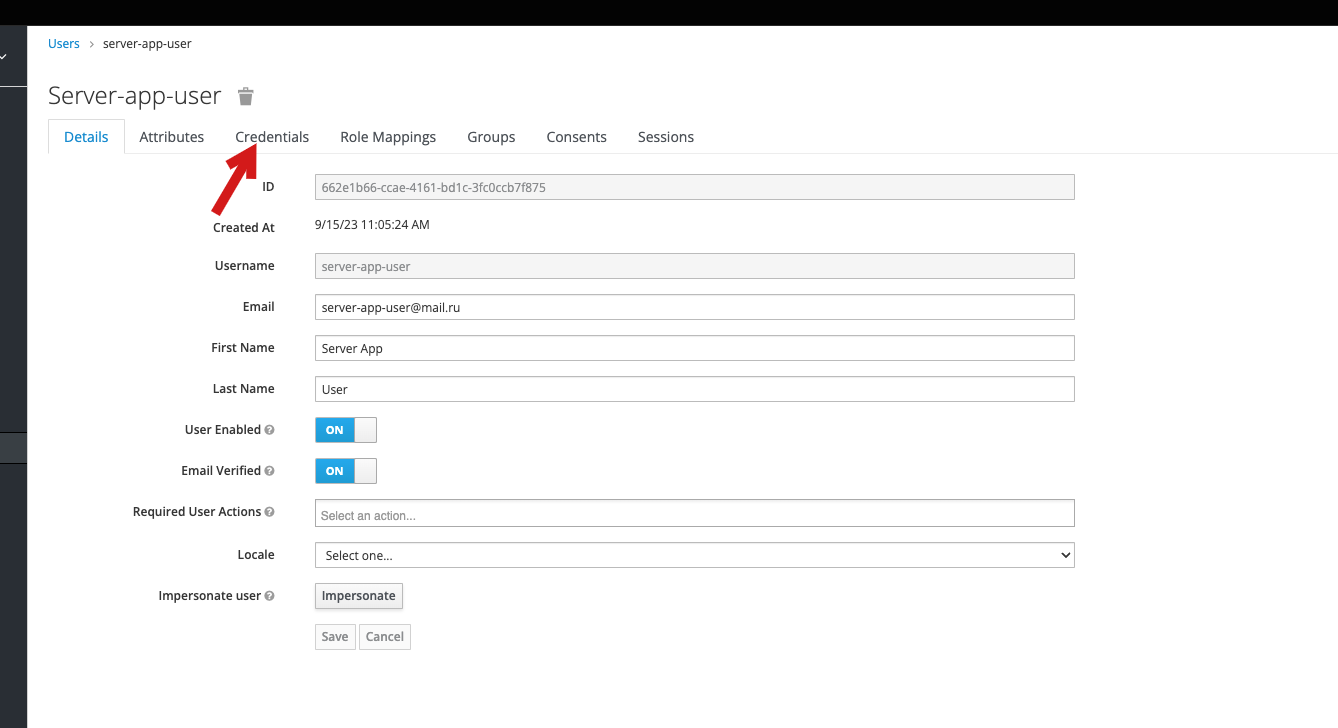This screenshot has width=1338, height=728.
Task: Open the Attributes tab
Action: coord(171,137)
